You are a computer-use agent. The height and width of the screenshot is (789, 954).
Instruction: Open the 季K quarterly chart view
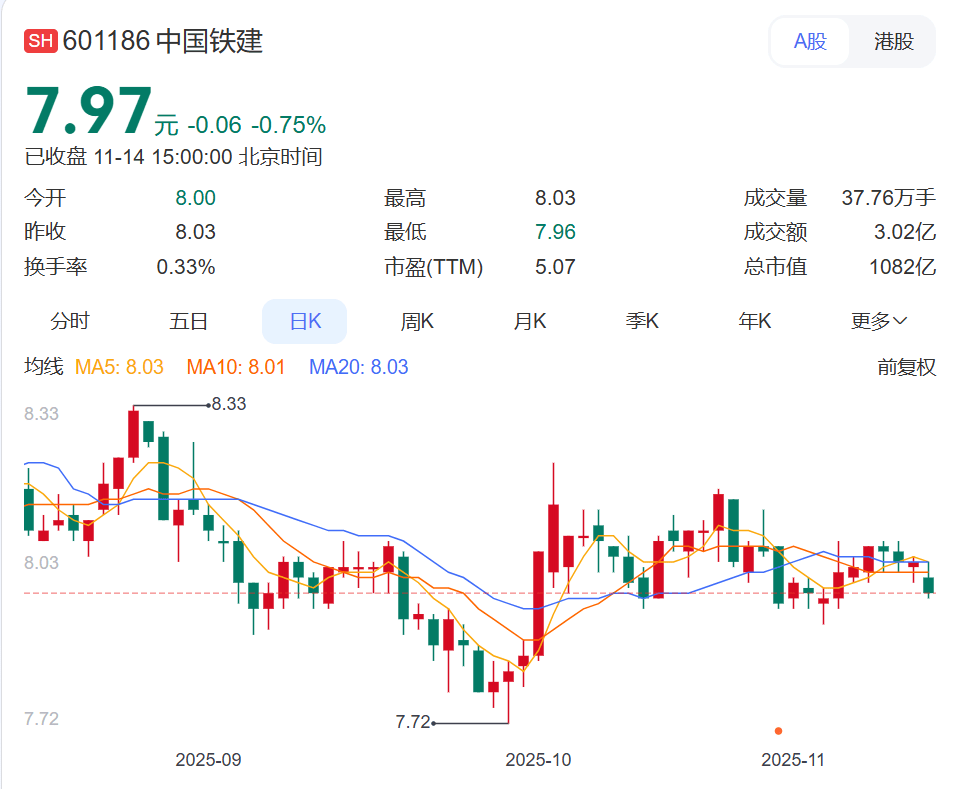pos(641,321)
